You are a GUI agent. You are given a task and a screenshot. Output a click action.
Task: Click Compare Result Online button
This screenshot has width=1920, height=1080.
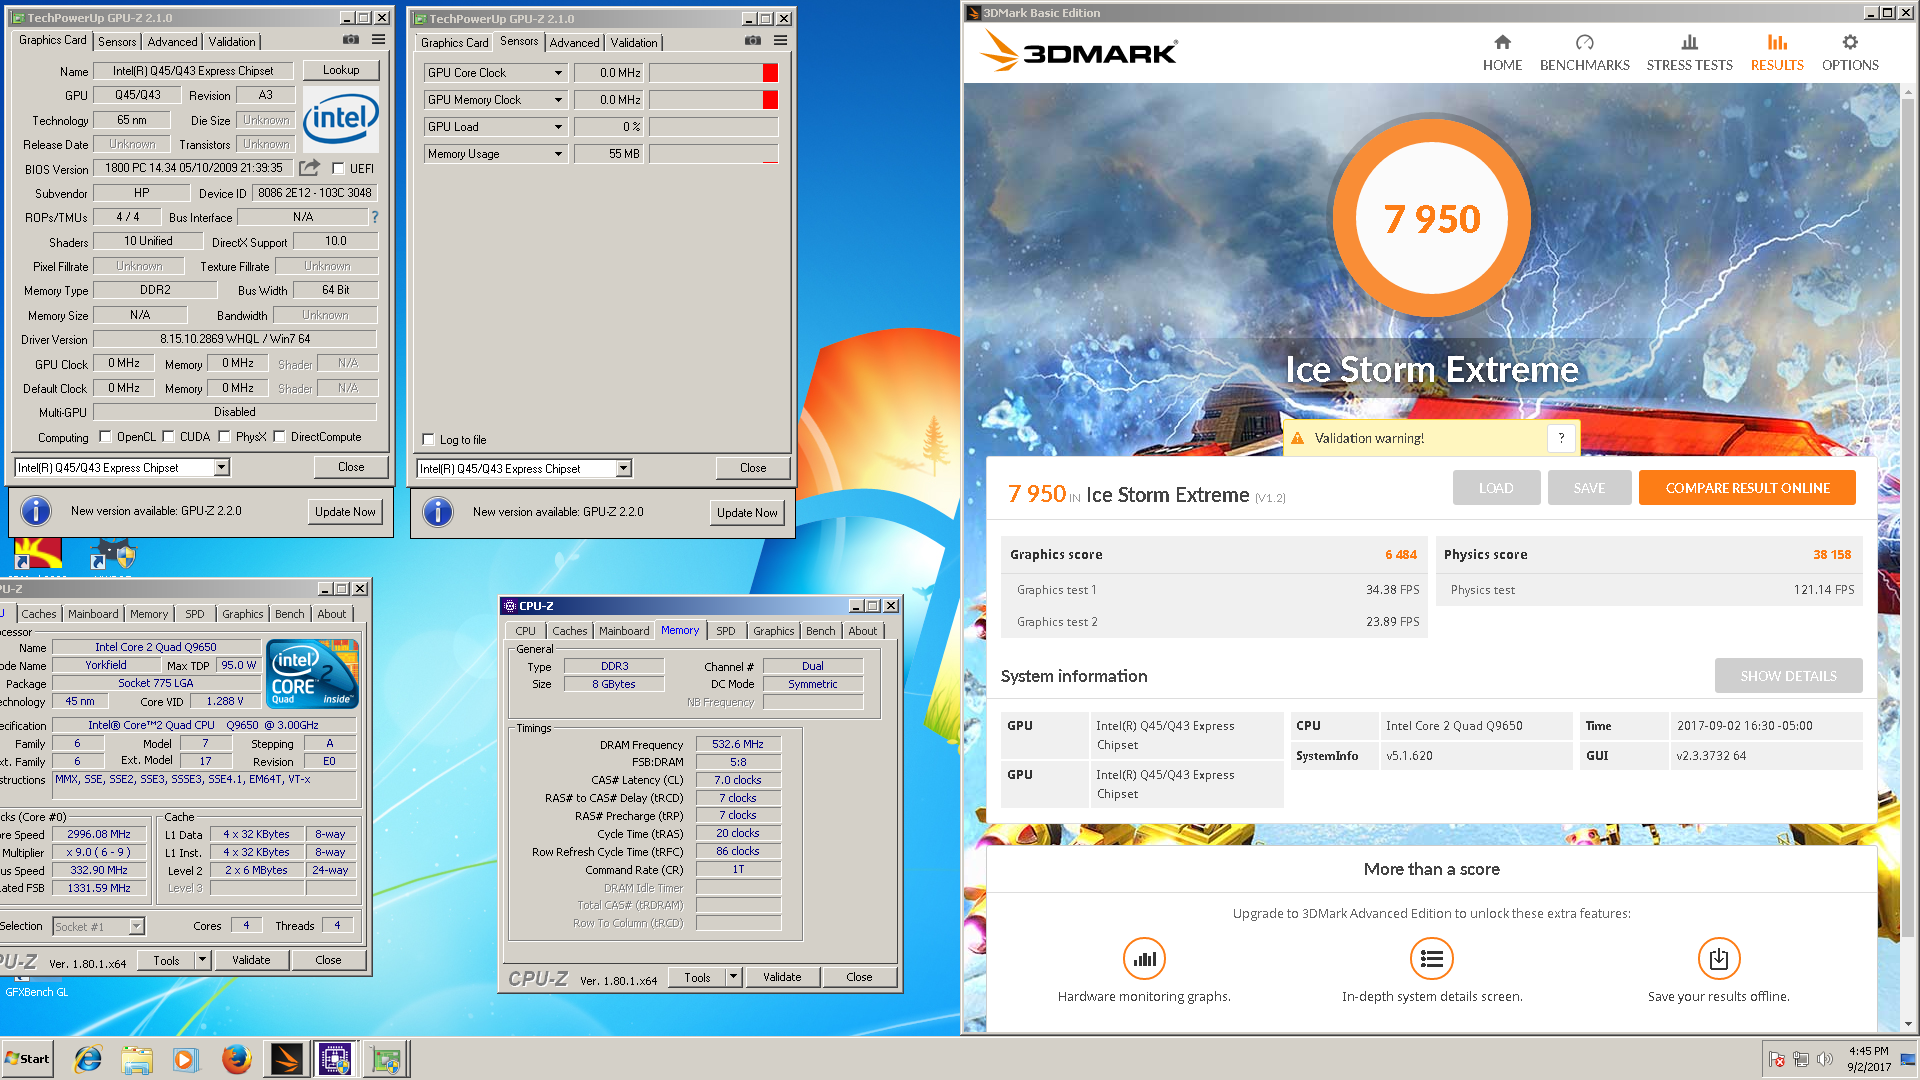tap(1747, 488)
